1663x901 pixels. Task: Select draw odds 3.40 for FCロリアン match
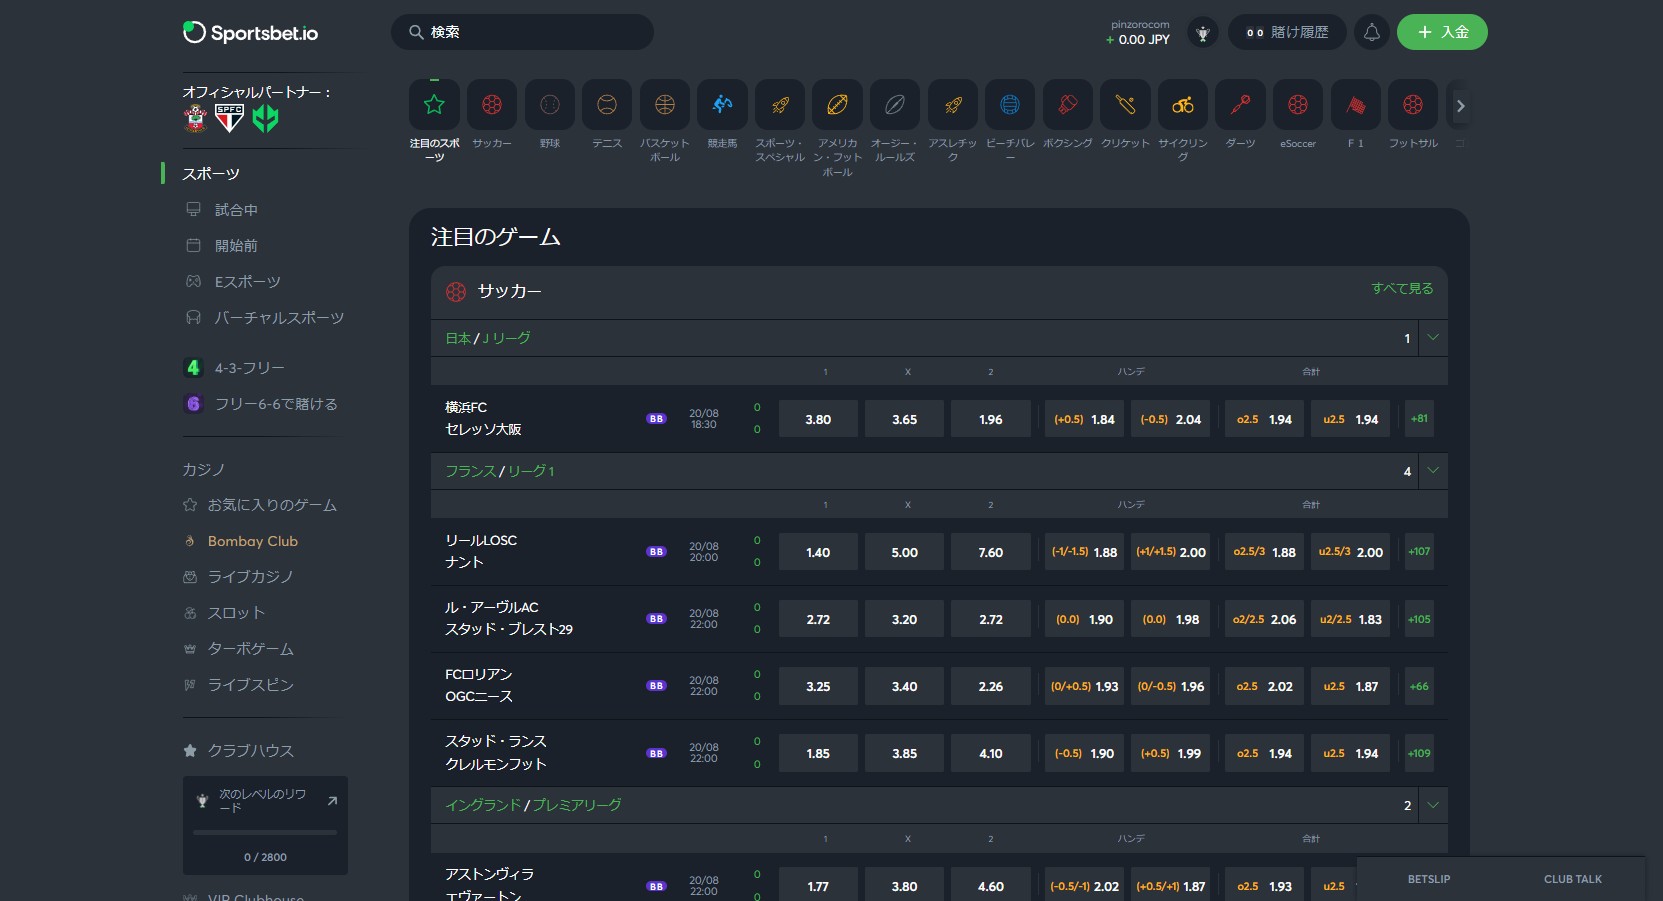[904, 686]
